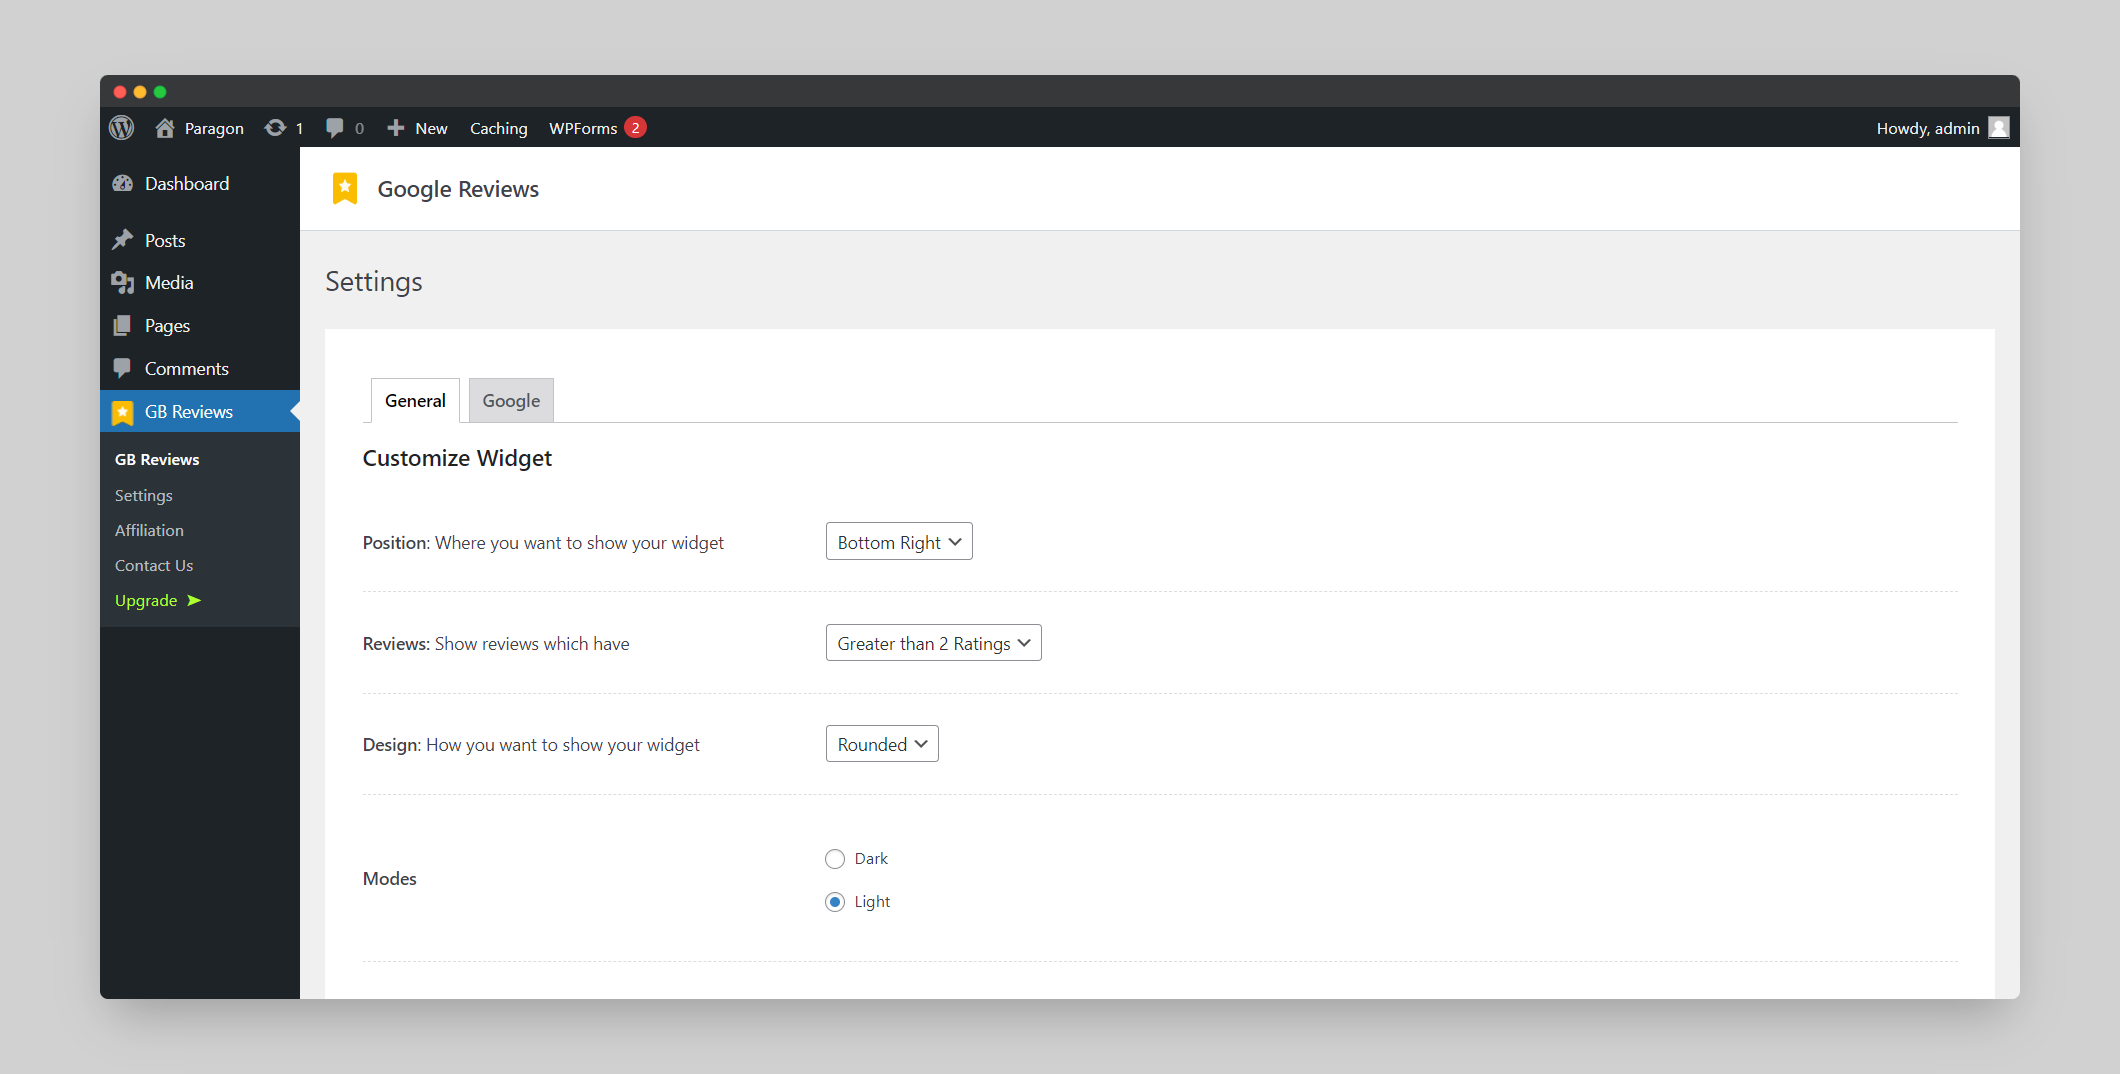
Task: Open the comments bubble icon in admin bar
Action: pyautogui.click(x=335, y=128)
